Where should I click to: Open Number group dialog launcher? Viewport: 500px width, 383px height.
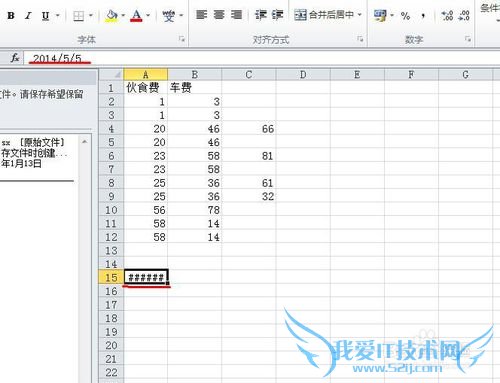click(x=468, y=39)
